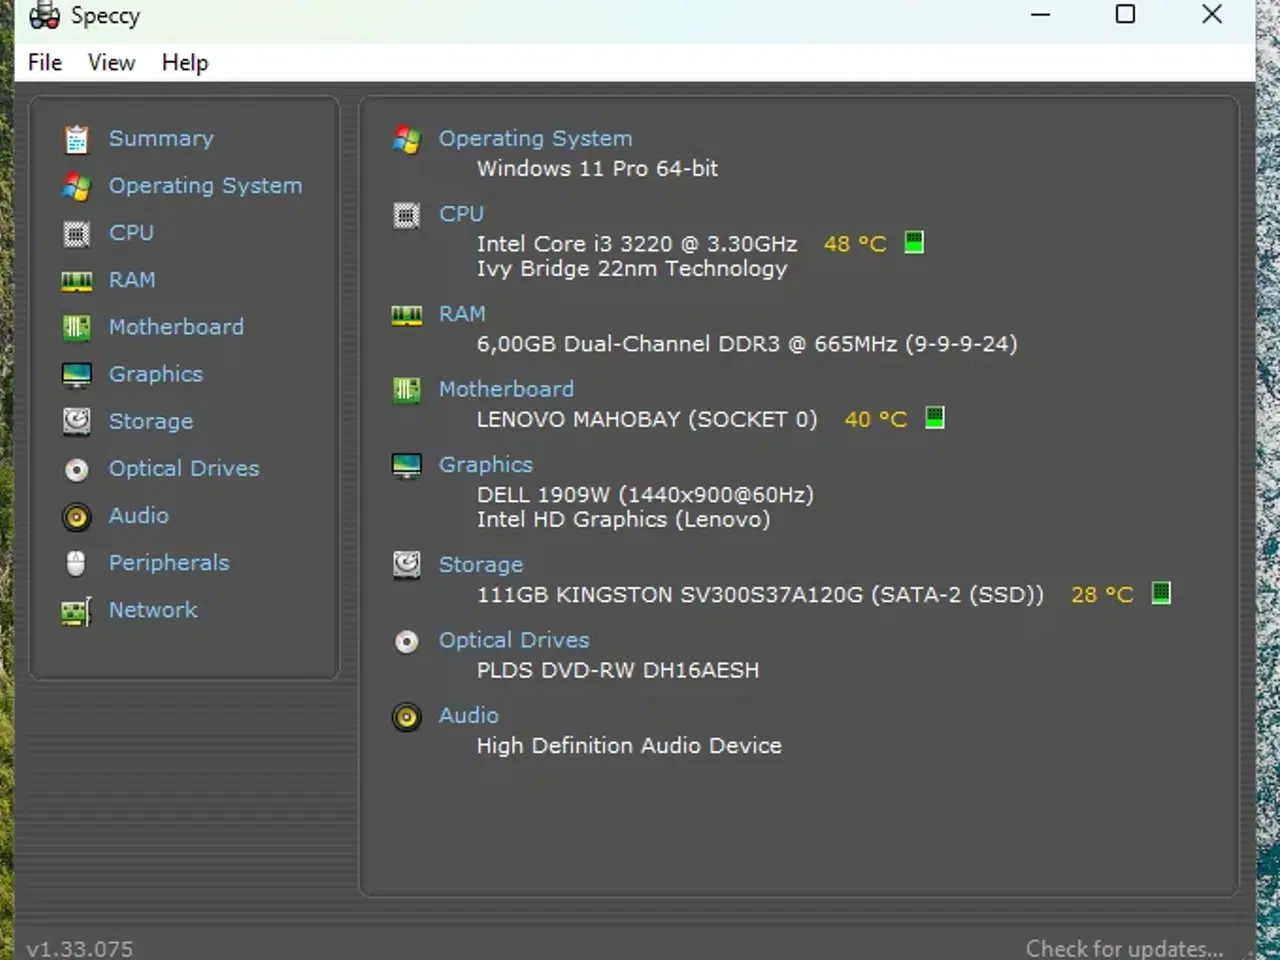Click the green motherboard temperature indicator square
The width and height of the screenshot is (1280, 960).
click(935, 417)
